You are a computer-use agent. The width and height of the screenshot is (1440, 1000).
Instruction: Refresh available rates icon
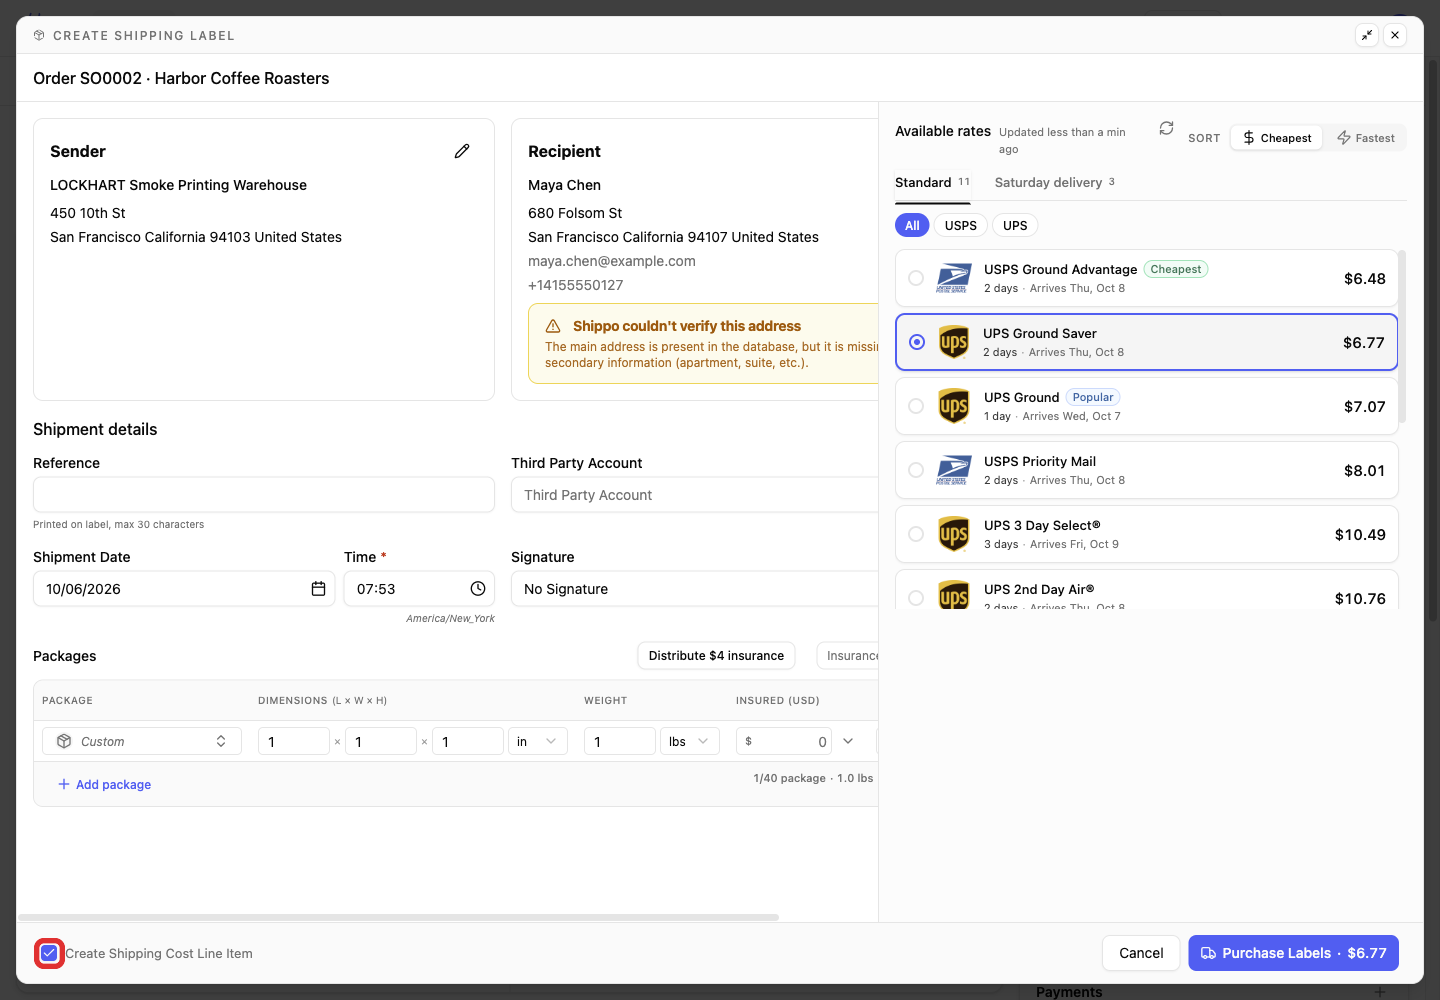(x=1166, y=129)
